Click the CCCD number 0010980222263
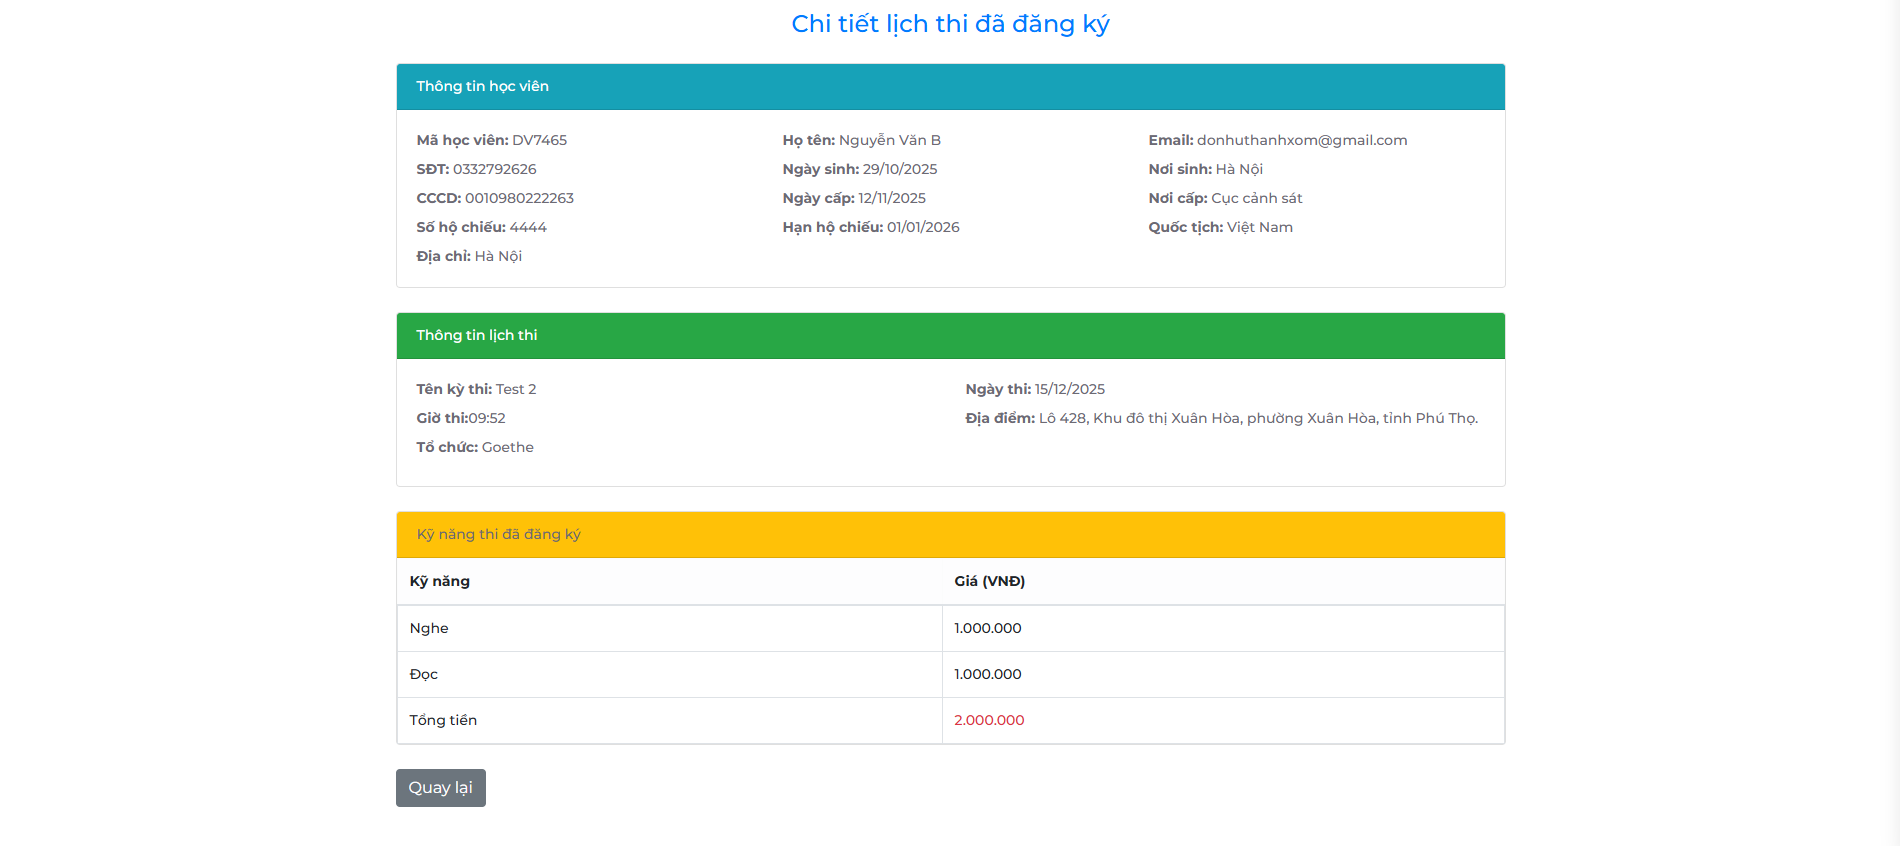Image resolution: width=1900 pixels, height=846 pixels. pyautogui.click(x=519, y=199)
